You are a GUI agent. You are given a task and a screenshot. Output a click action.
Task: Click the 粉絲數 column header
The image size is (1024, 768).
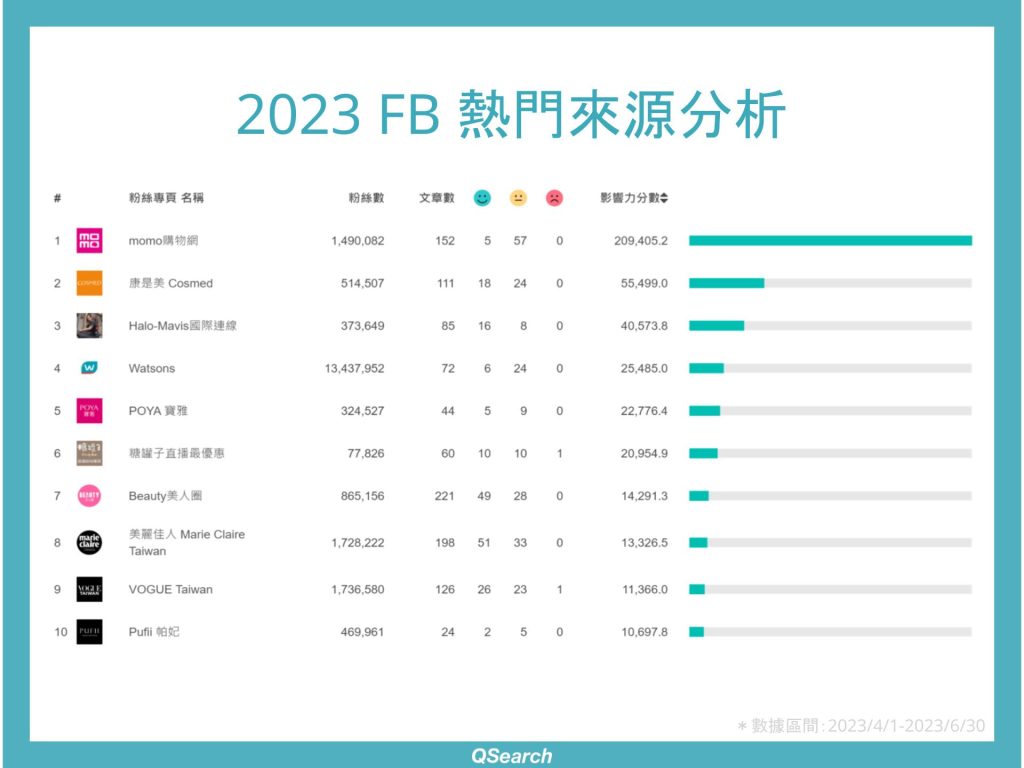(x=366, y=198)
